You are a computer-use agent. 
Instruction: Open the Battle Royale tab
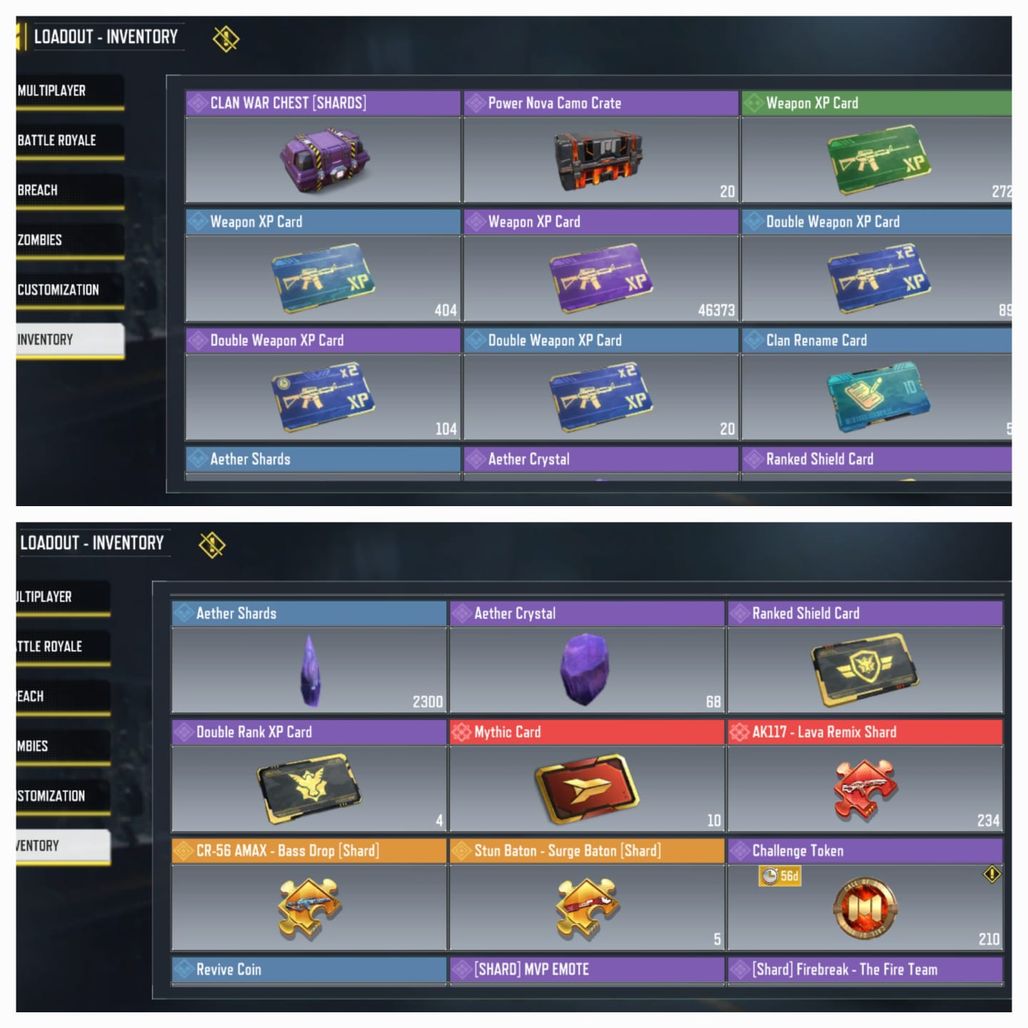70,141
